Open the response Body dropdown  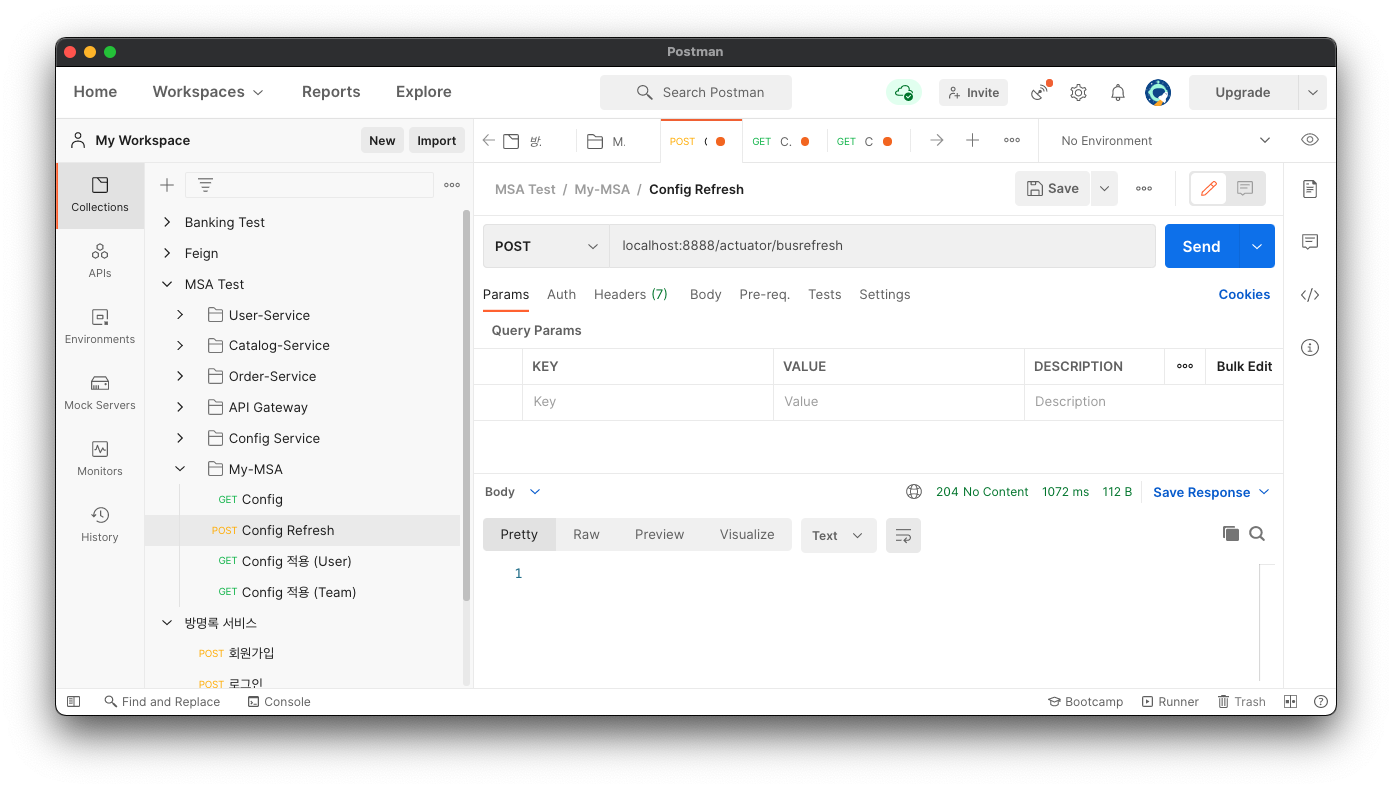coord(513,492)
